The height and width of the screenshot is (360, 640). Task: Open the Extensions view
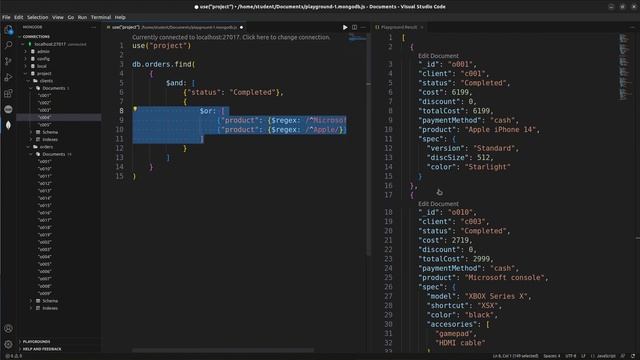coord(8,93)
